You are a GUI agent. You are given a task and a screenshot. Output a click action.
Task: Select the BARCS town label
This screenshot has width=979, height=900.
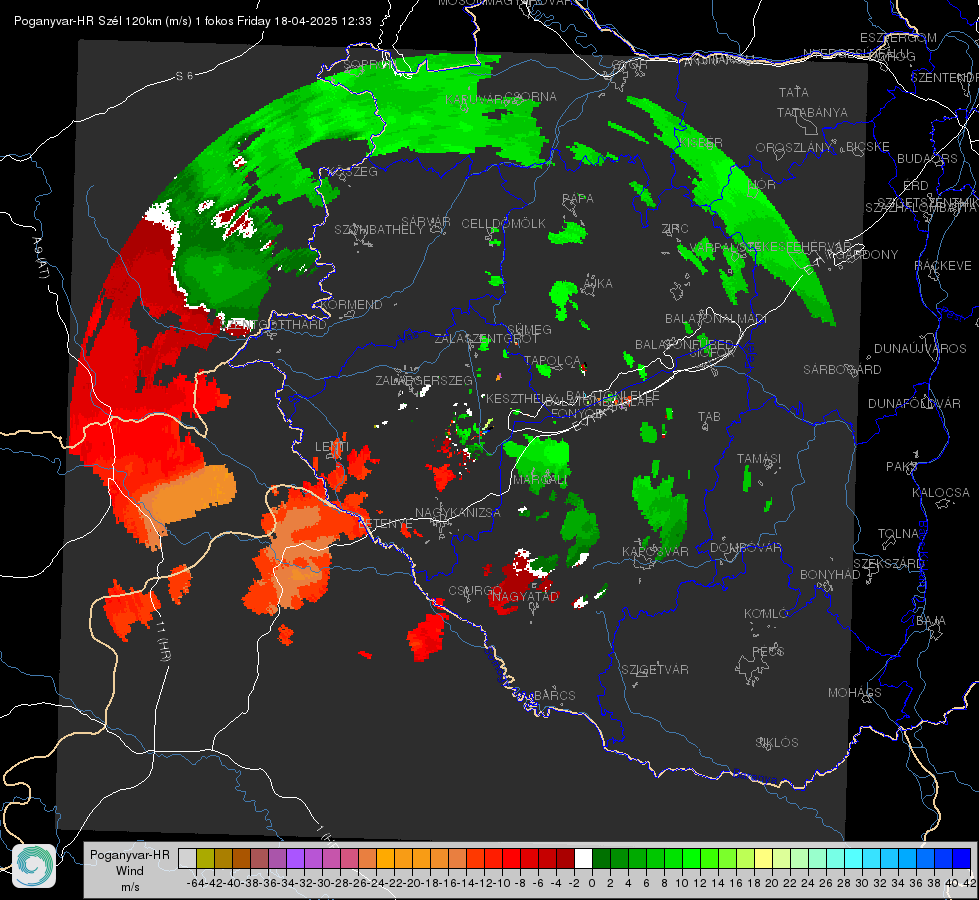[x=555, y=695]
